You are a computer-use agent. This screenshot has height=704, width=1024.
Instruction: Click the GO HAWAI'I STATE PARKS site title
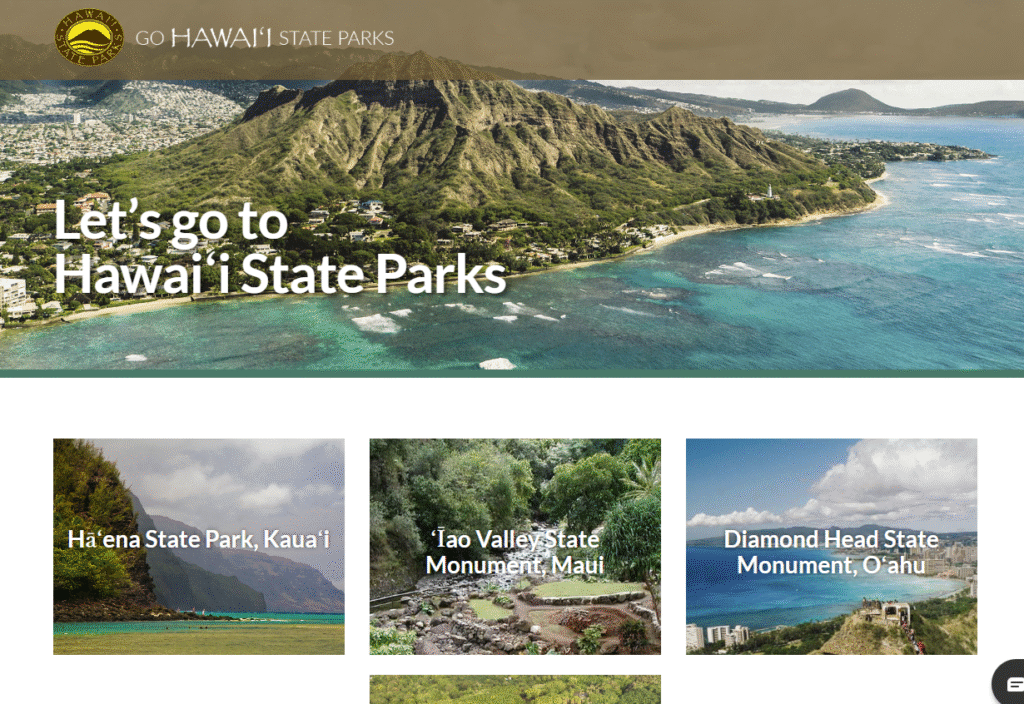click(x=264, y=38)
